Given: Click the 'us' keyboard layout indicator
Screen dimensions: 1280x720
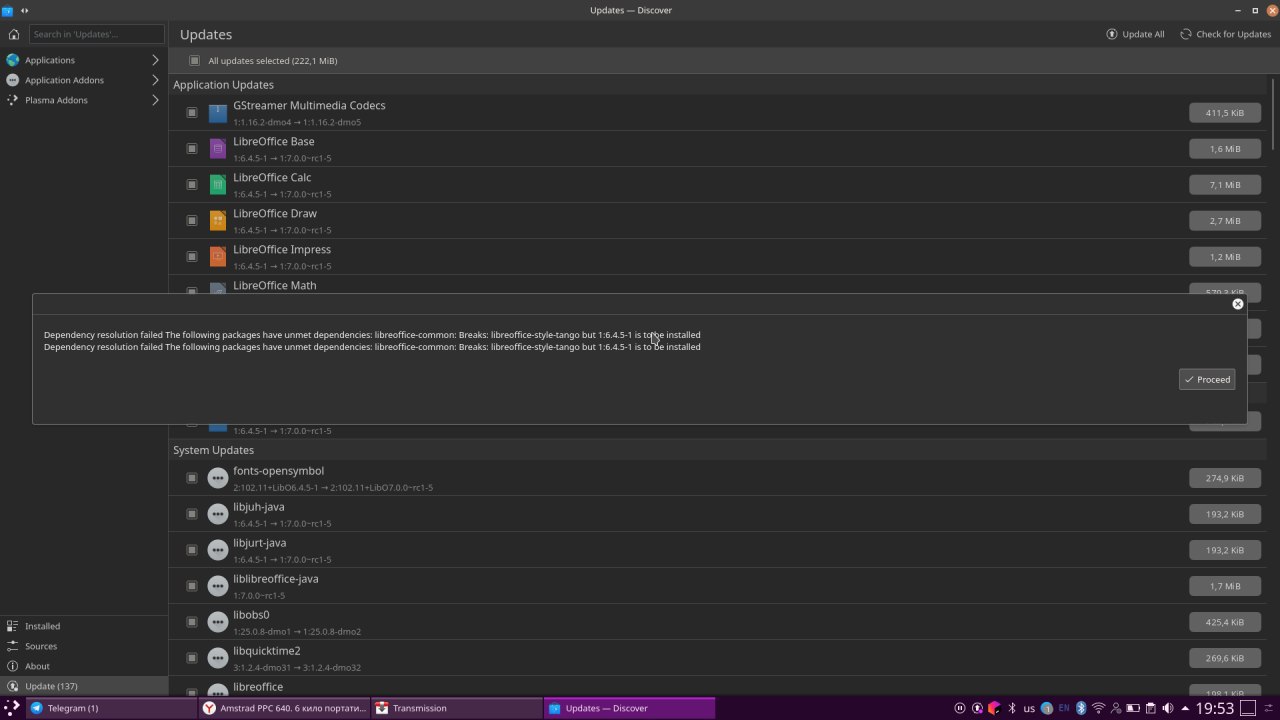Looking at the screenshot, I should tap(1029, 708).
